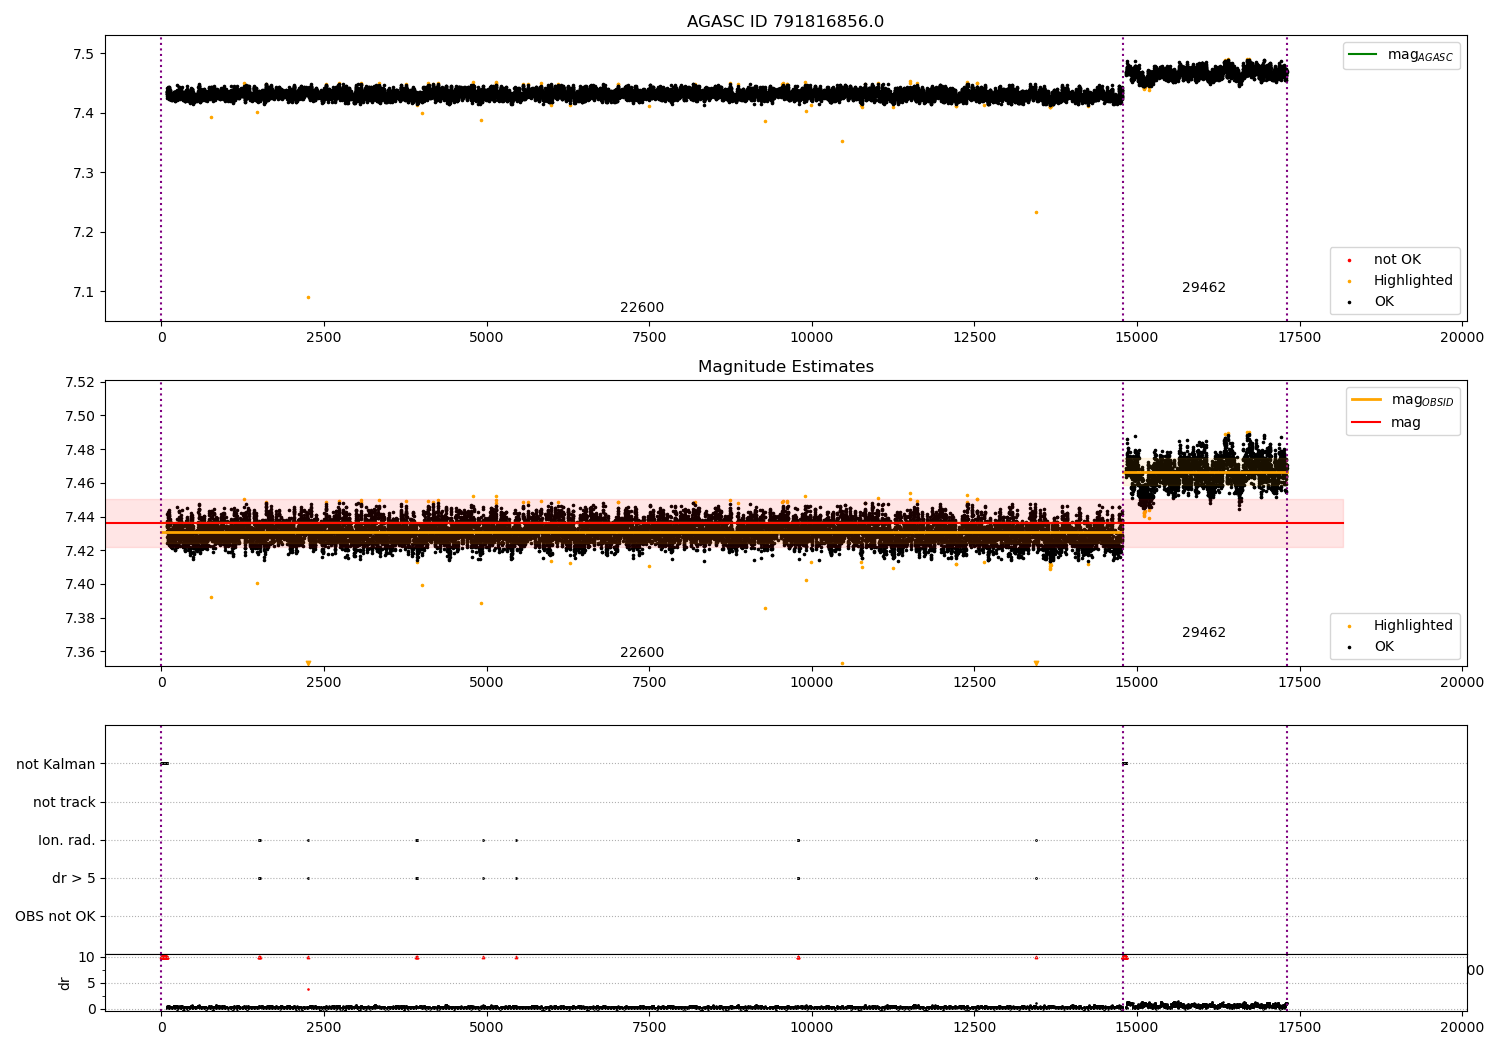Click the 7500 x-tick under the top plot
The width and height of the screenshot is (1500, 1050).
click(x=649, y=338)
